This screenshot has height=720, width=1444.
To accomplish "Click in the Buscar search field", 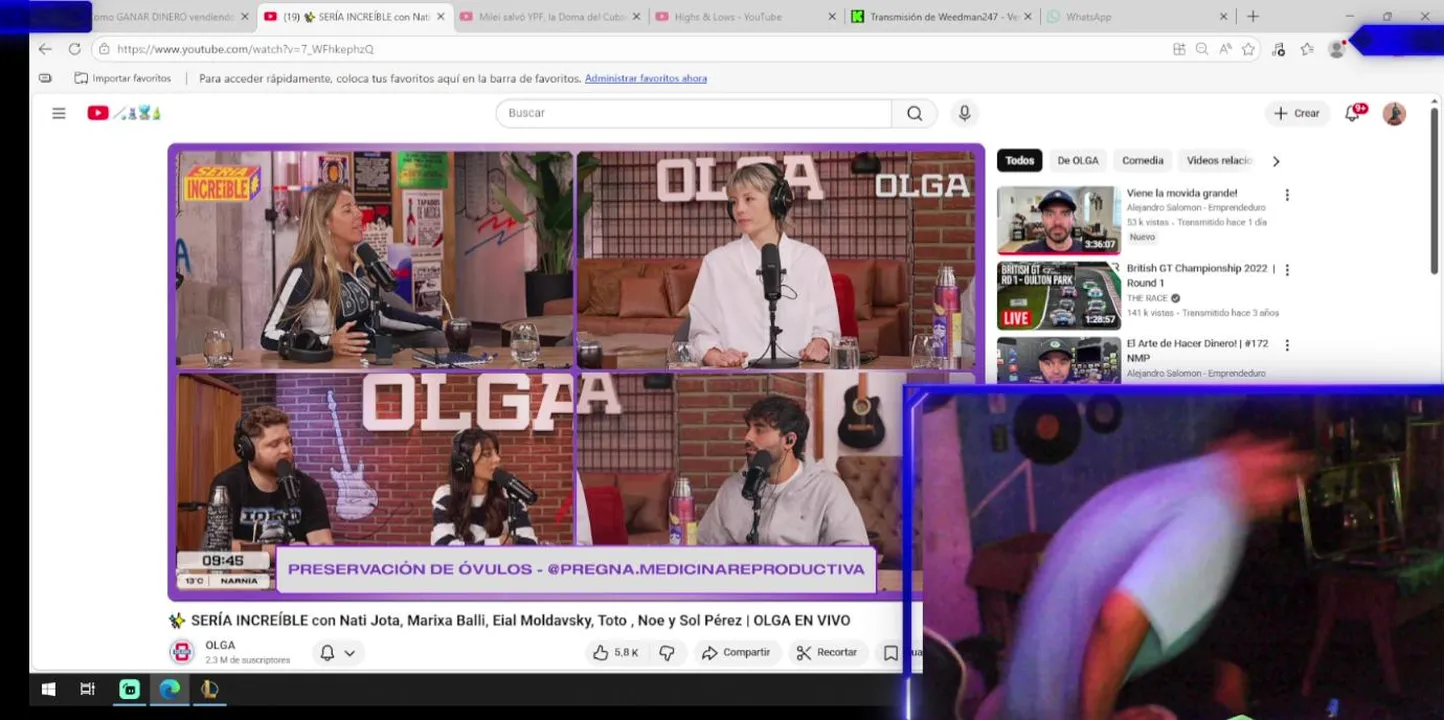I will click(x=693, y=113).
